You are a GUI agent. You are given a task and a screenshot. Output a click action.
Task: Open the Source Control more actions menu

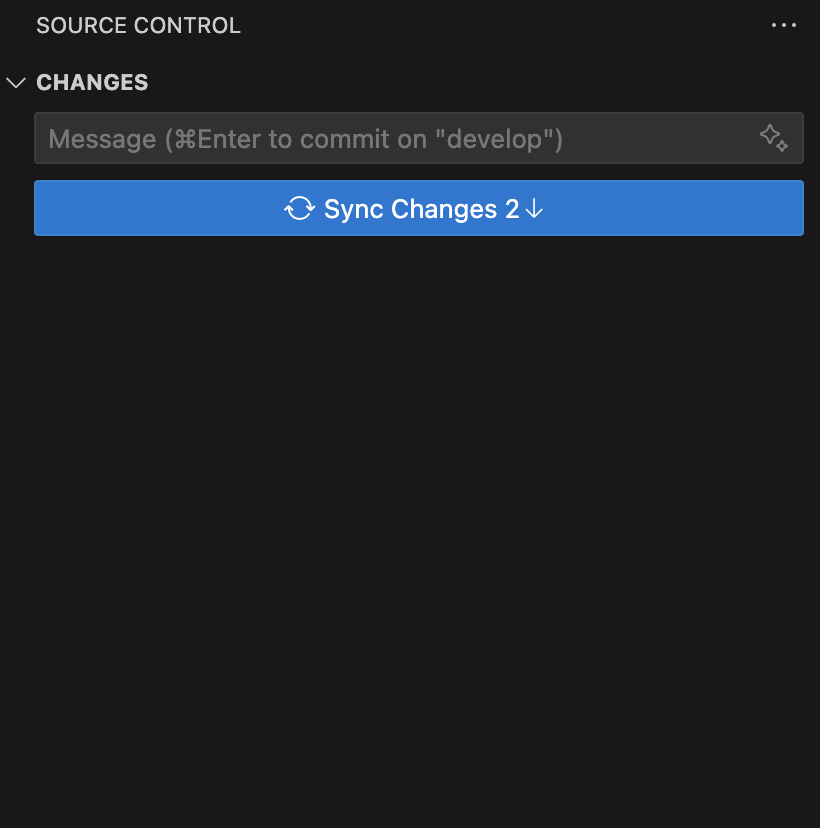pos(784,25)
